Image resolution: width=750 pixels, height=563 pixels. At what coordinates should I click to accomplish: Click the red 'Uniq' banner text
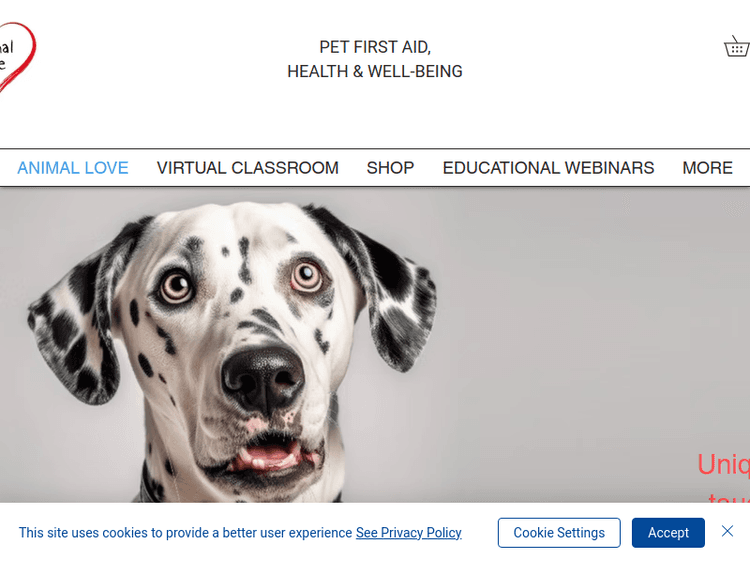(723, 464)
